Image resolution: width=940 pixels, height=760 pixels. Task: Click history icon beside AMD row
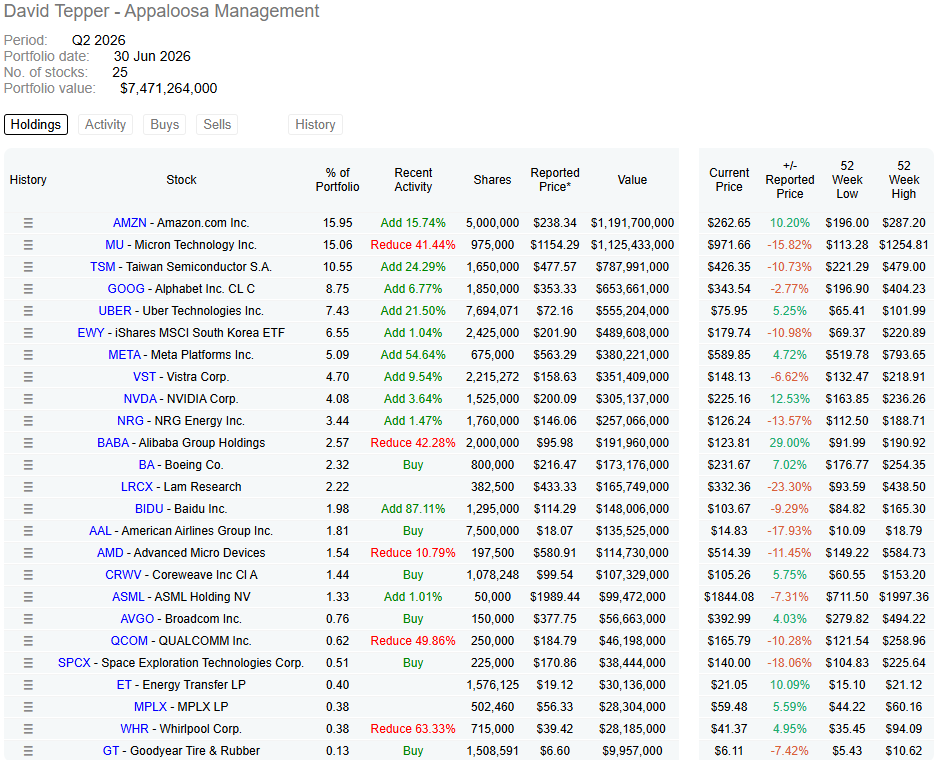(28, 553)
